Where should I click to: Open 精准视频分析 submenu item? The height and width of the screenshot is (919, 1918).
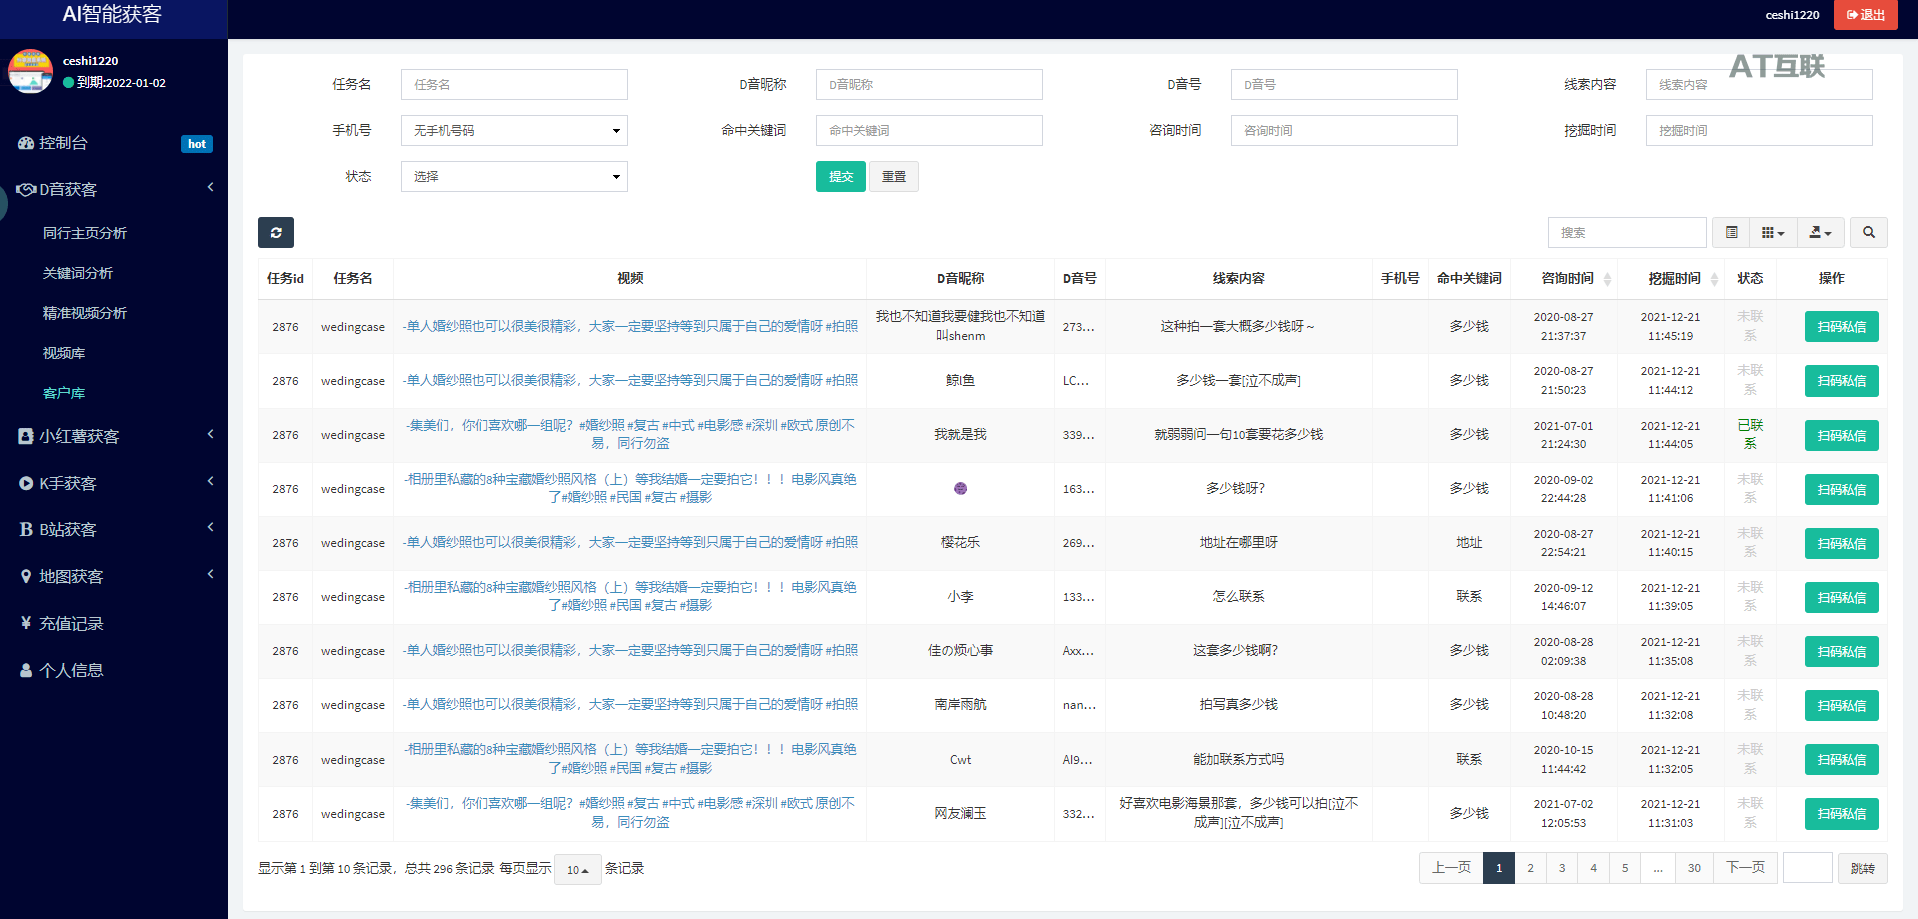coord(85,313)
